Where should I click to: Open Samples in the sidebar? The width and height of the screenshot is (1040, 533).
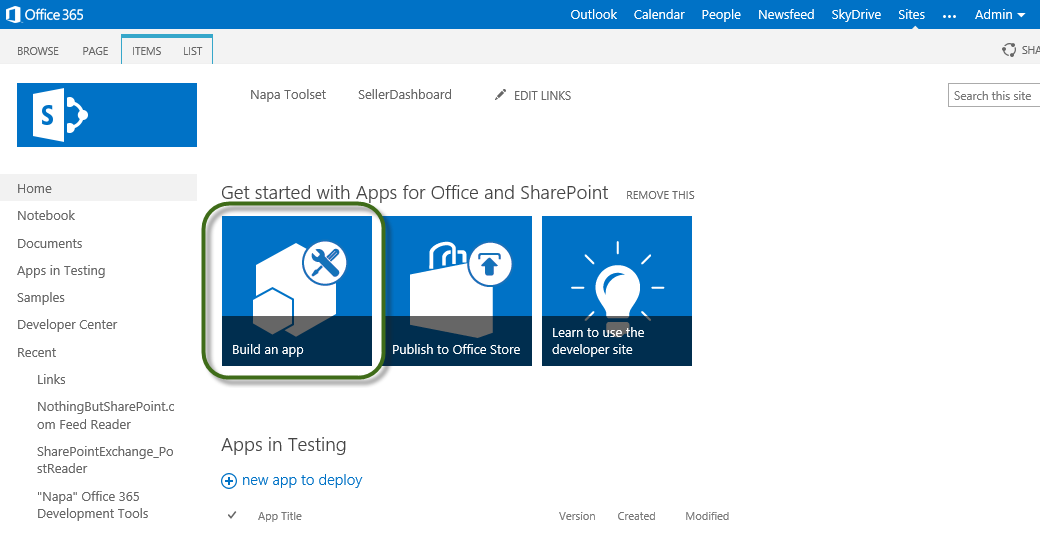click(x=40, y=298)
